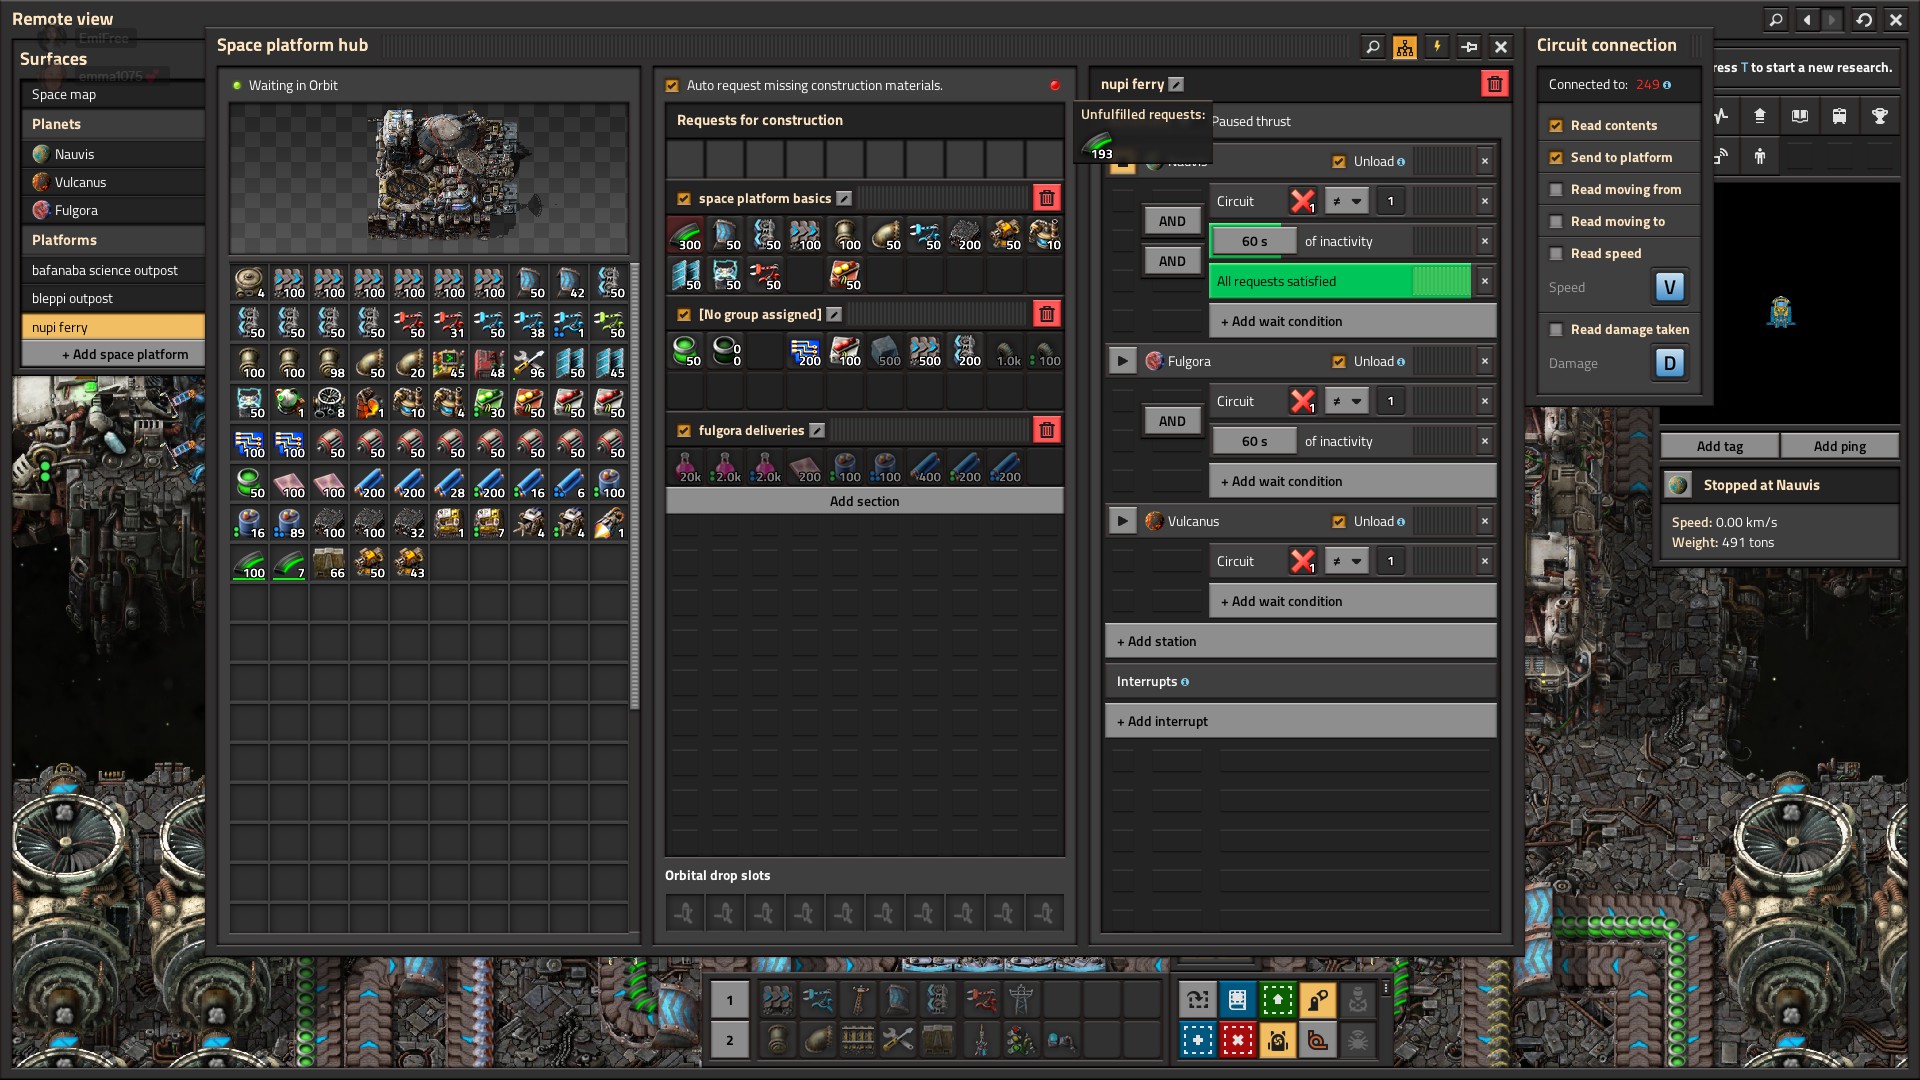
Task: Pick the transport belt from the quickbar
Action: [777, 999]
